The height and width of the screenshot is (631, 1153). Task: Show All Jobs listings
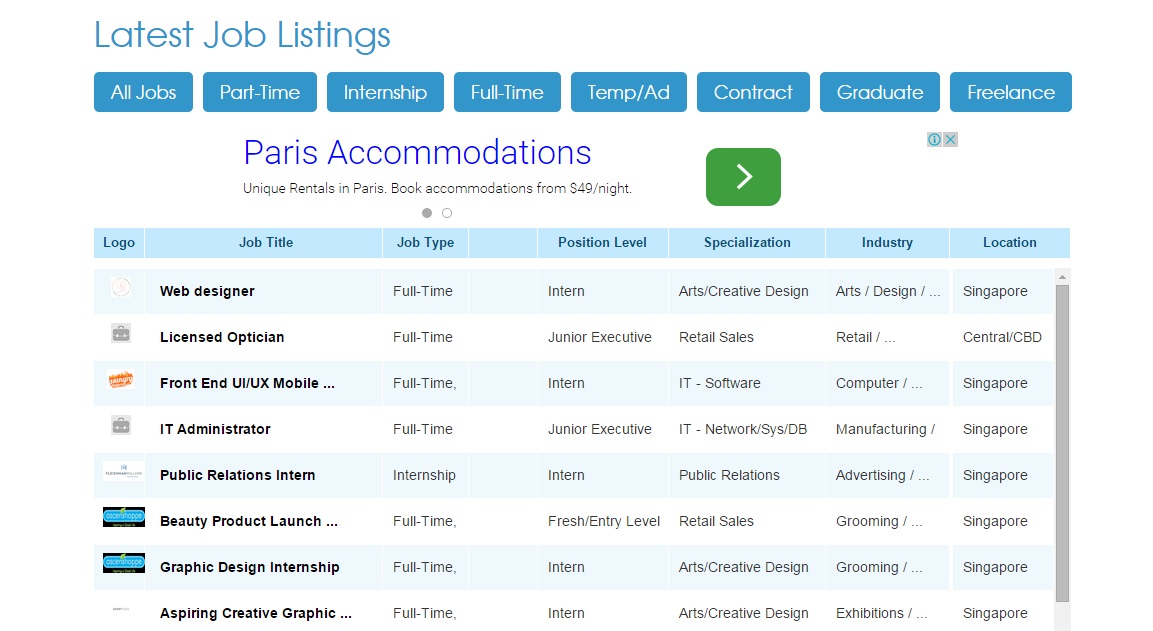pyautogui.click(x=144, y=92)
